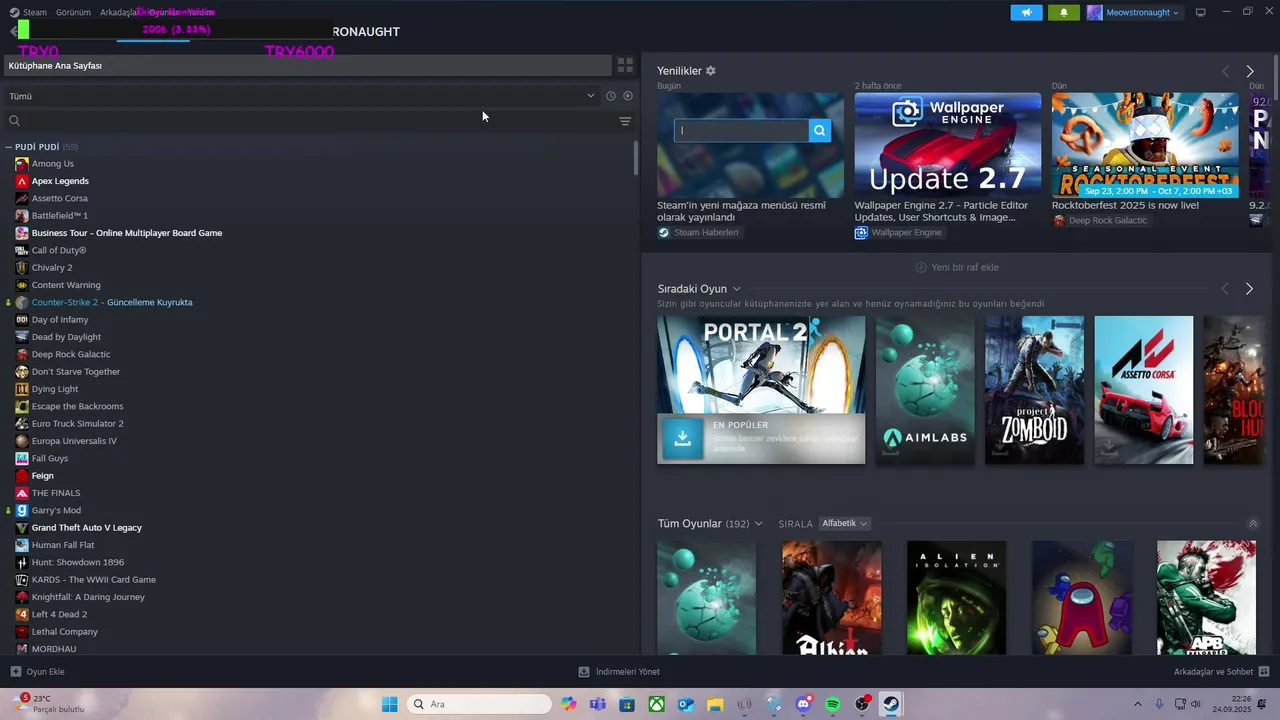This screenshot has height=720, width=1280.
Task: Toggle ready-to-play filter play icon
Action: [628, 96]
